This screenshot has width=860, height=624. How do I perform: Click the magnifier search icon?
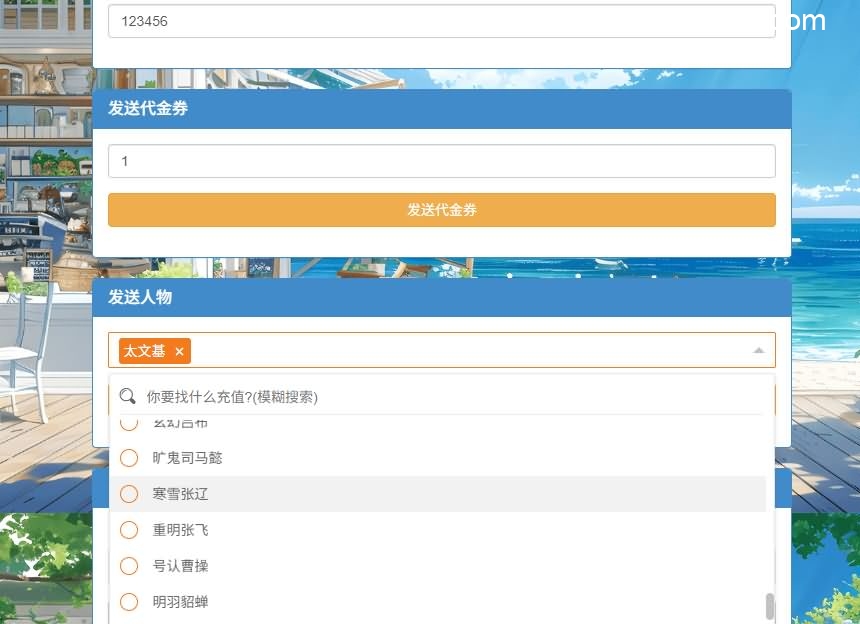127,396
